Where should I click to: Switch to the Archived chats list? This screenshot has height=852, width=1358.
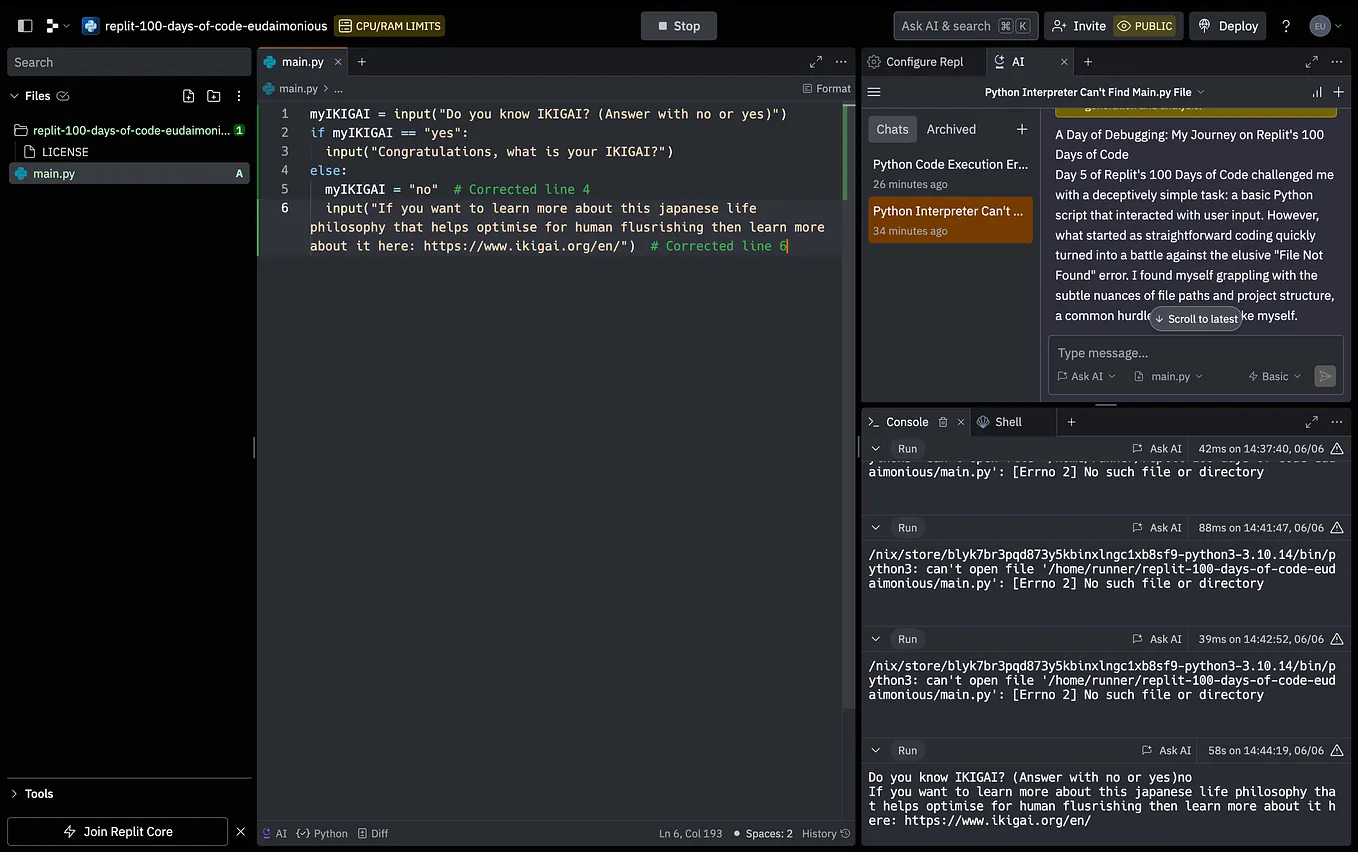click(x=951, y=129)
